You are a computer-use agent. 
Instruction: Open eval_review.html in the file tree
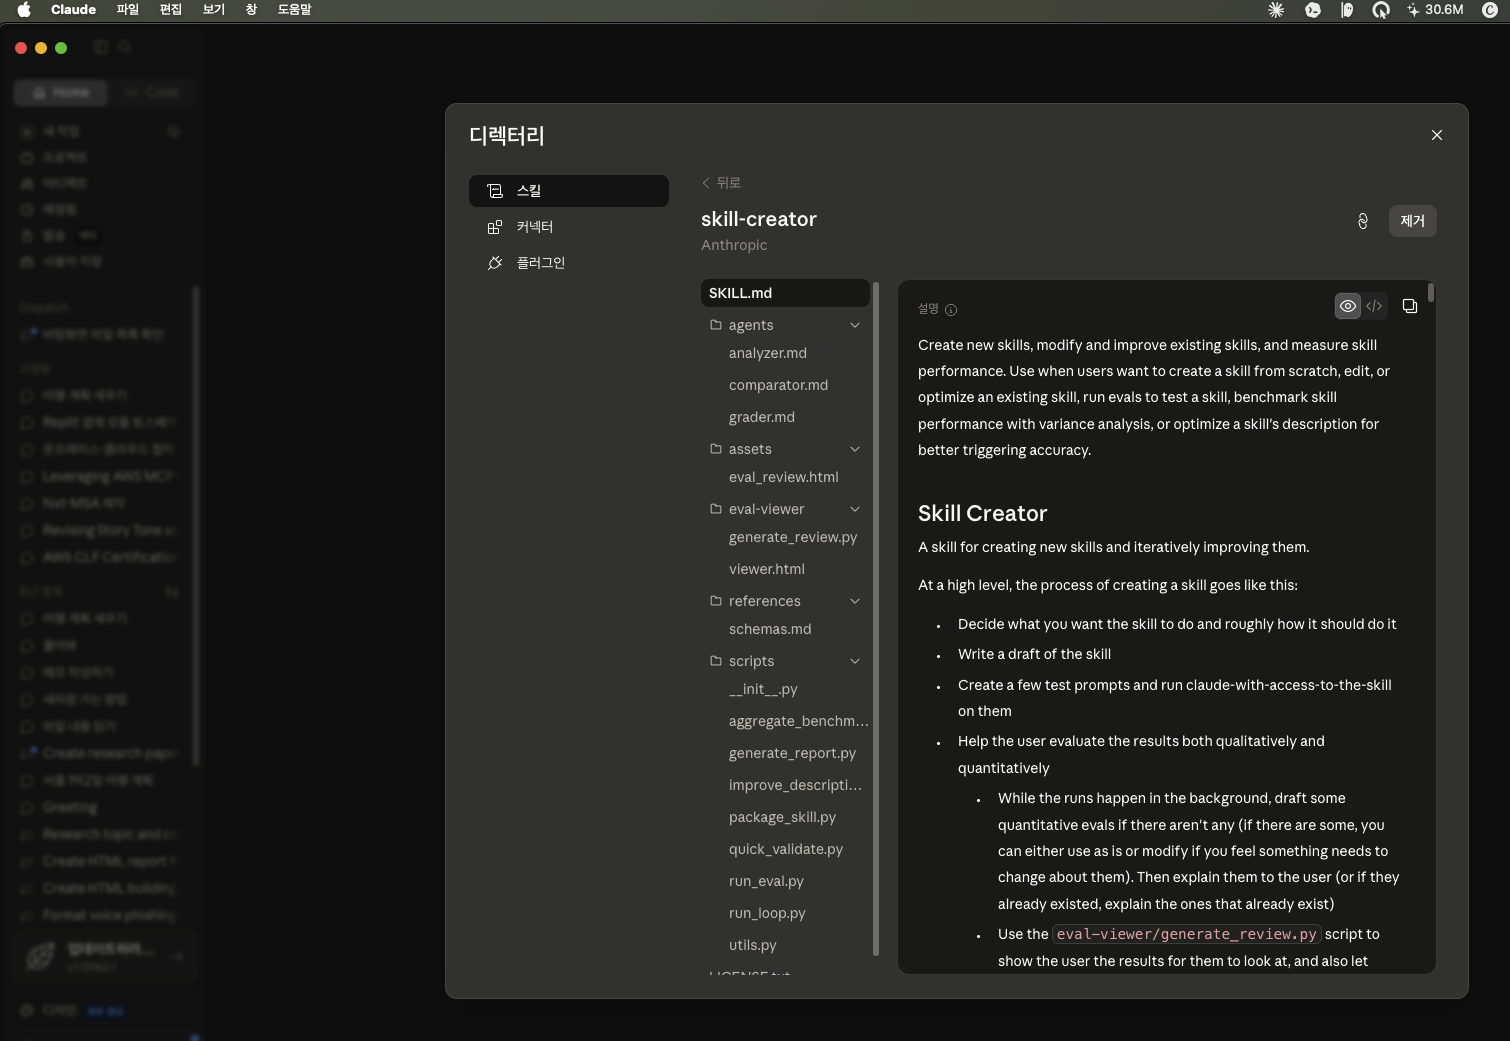pos(785,477)
